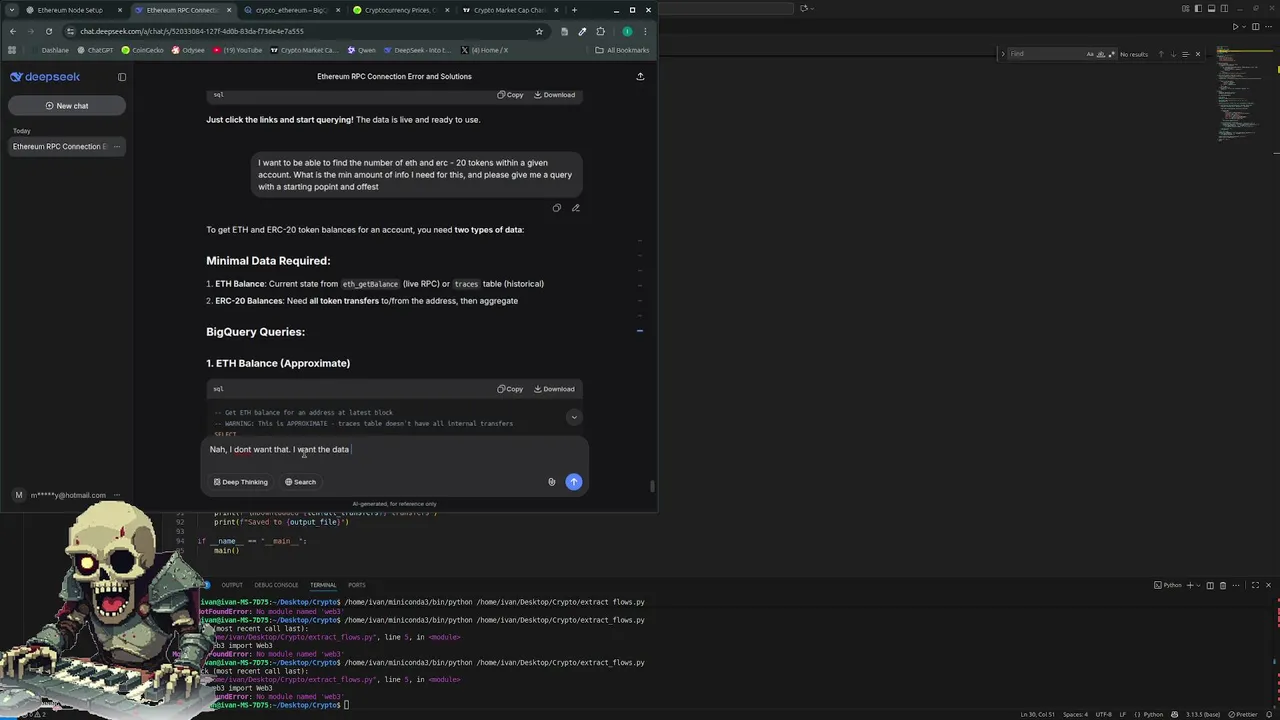1280x720 pixels.
Task: Maximize the terminal panel size
Action: pos(1255,585)
